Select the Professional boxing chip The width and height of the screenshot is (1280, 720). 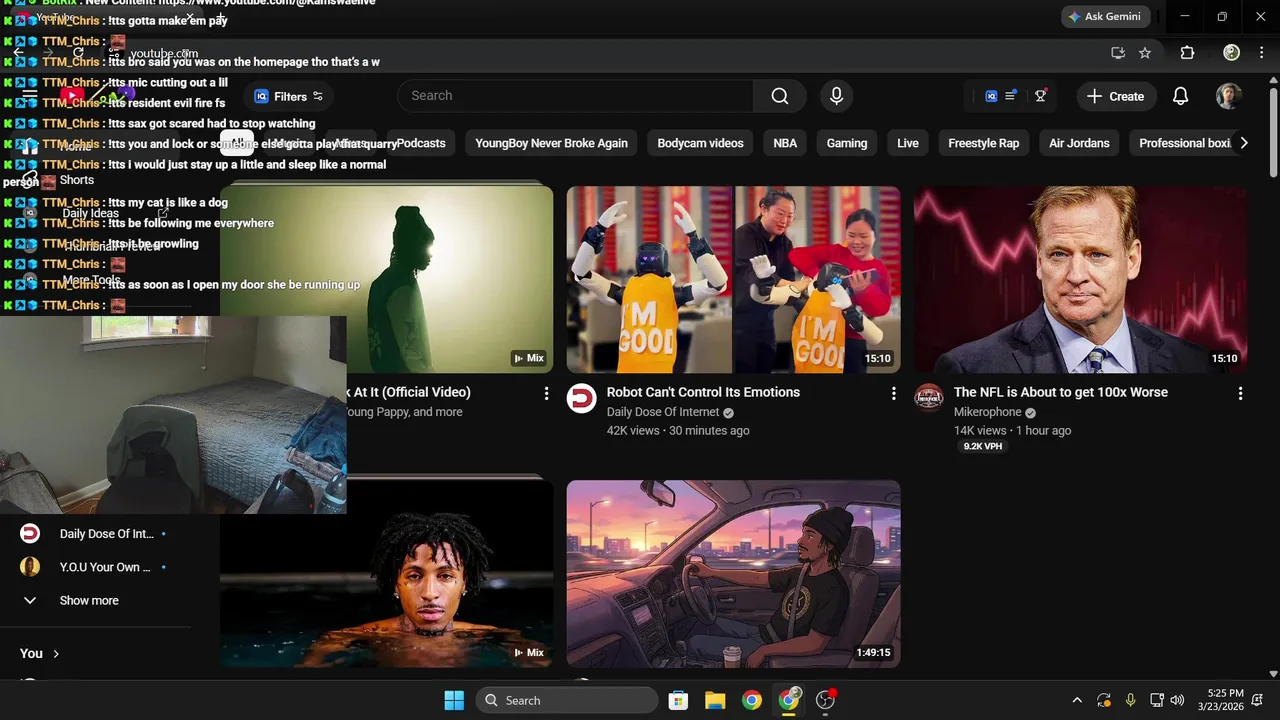point(1183,143)
